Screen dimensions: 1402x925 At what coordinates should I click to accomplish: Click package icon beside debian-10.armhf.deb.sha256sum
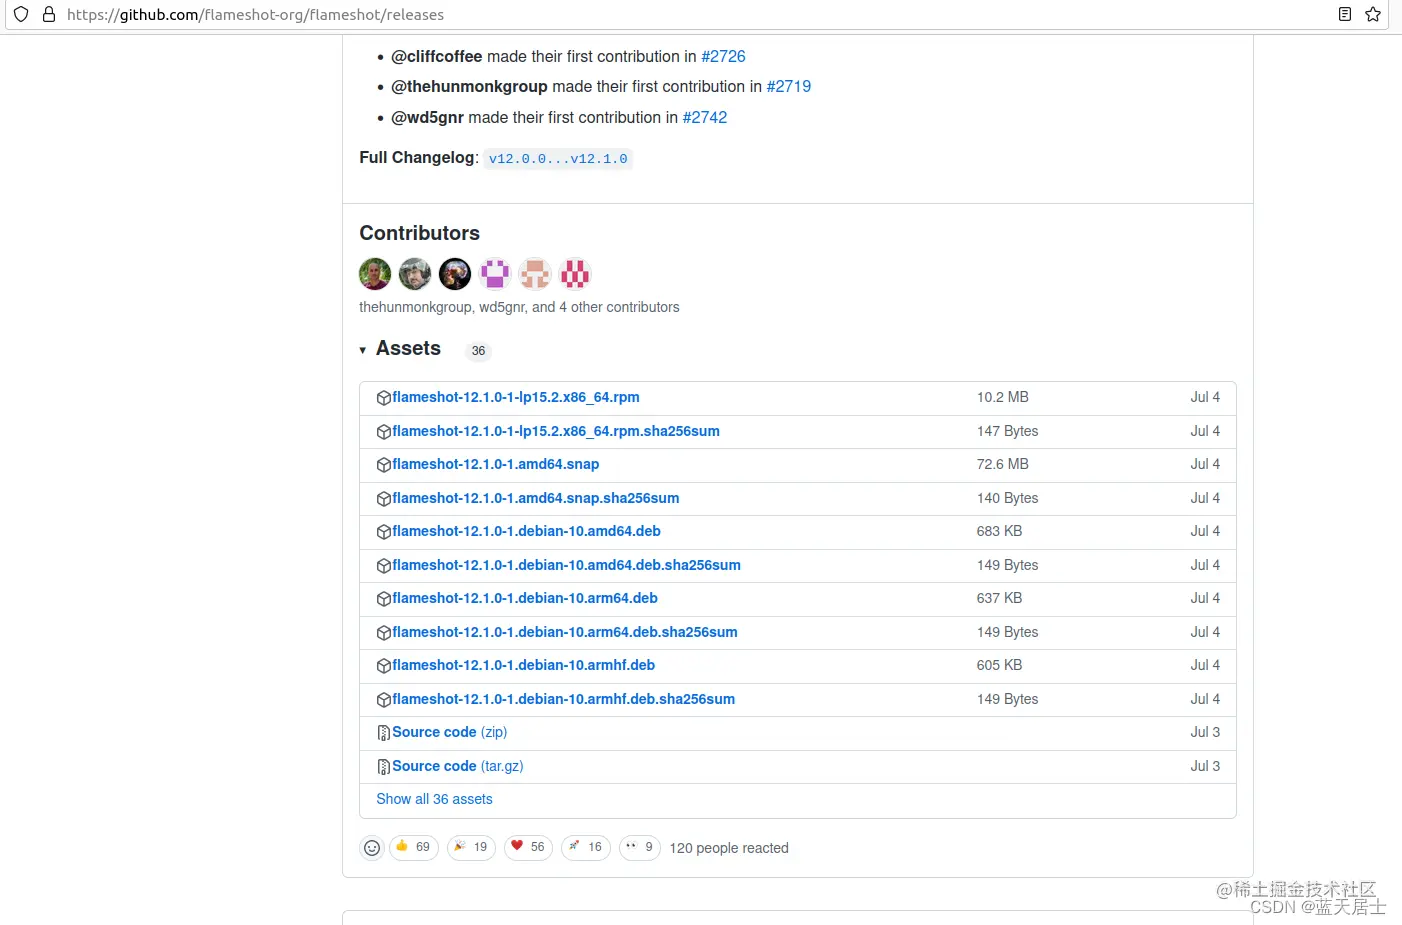(383, 700)
